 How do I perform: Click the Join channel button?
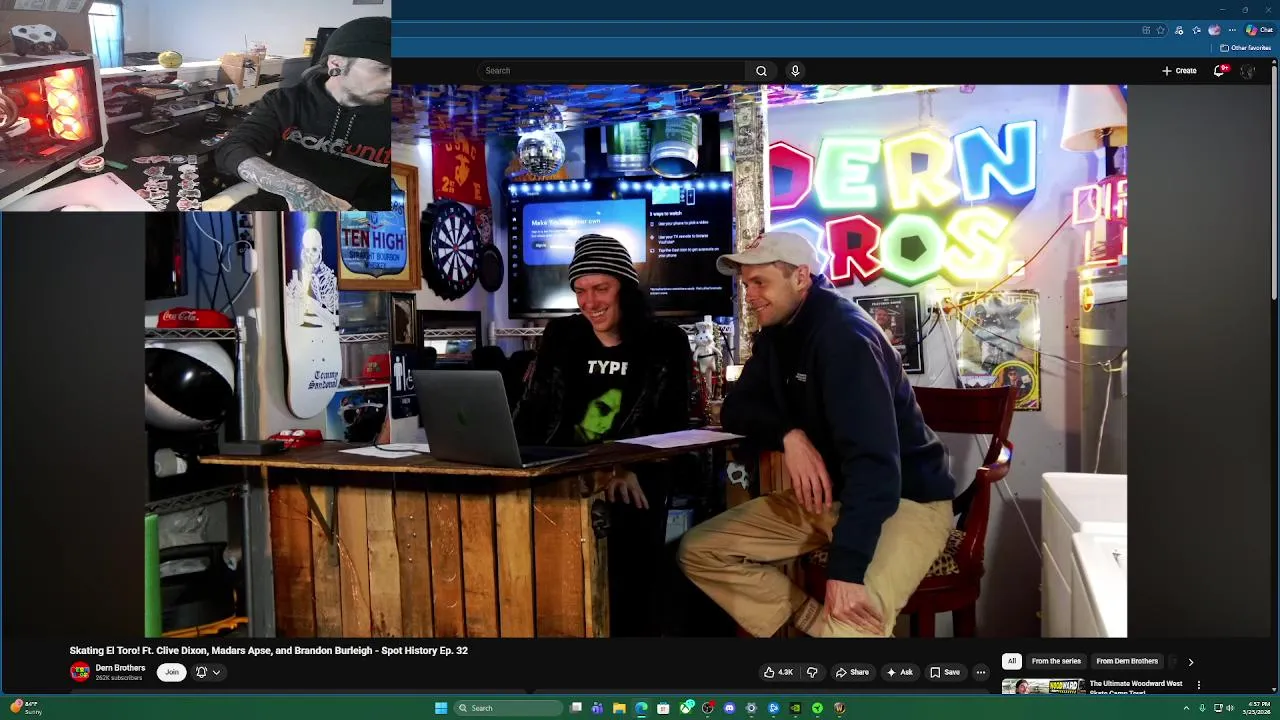tap(172, 672)
